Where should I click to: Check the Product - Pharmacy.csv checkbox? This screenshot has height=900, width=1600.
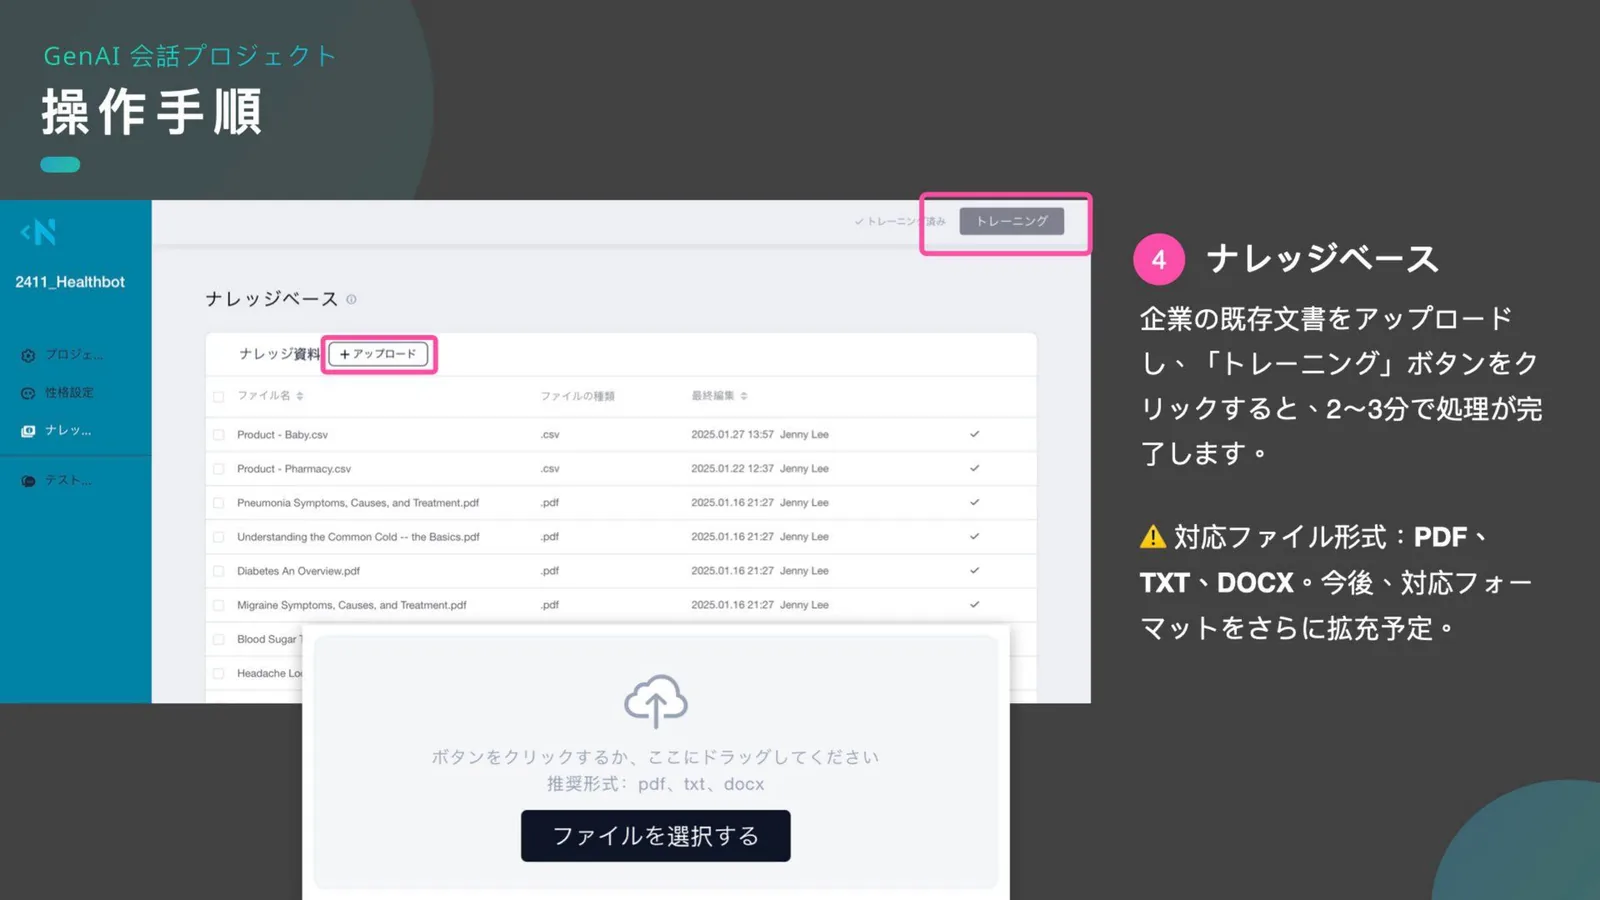(218, 469)
